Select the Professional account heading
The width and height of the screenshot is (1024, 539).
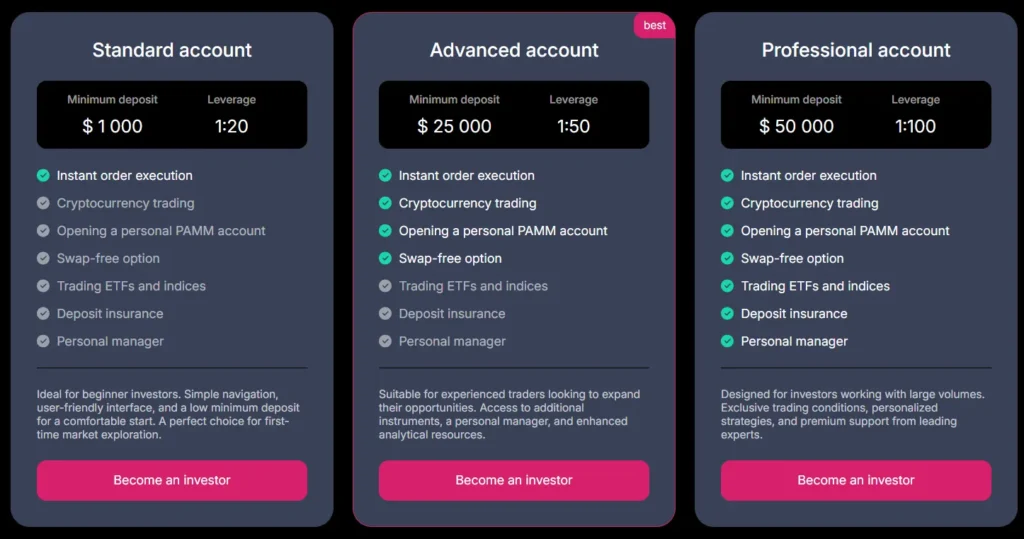(x=856, y=50)
